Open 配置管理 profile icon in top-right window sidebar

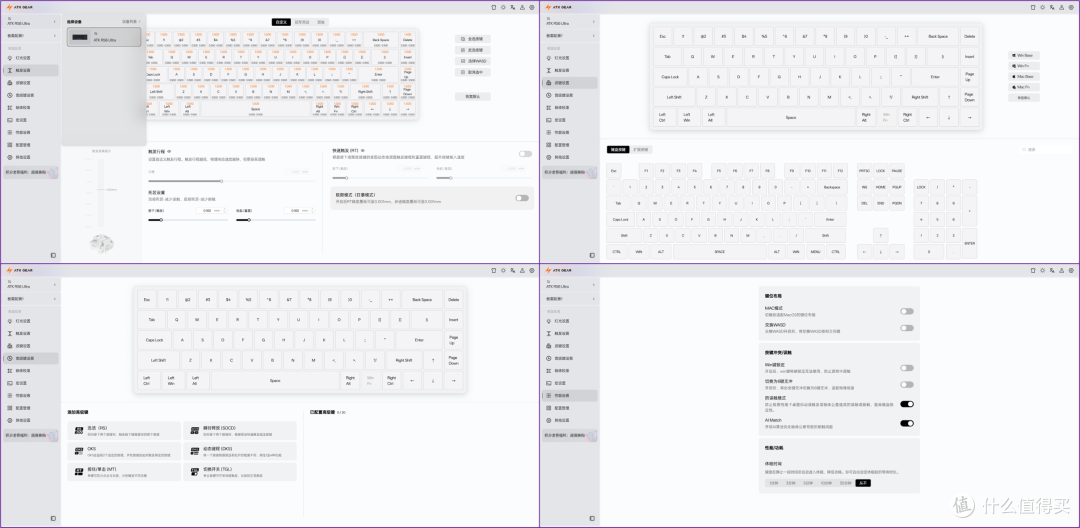tap(550, 145)
